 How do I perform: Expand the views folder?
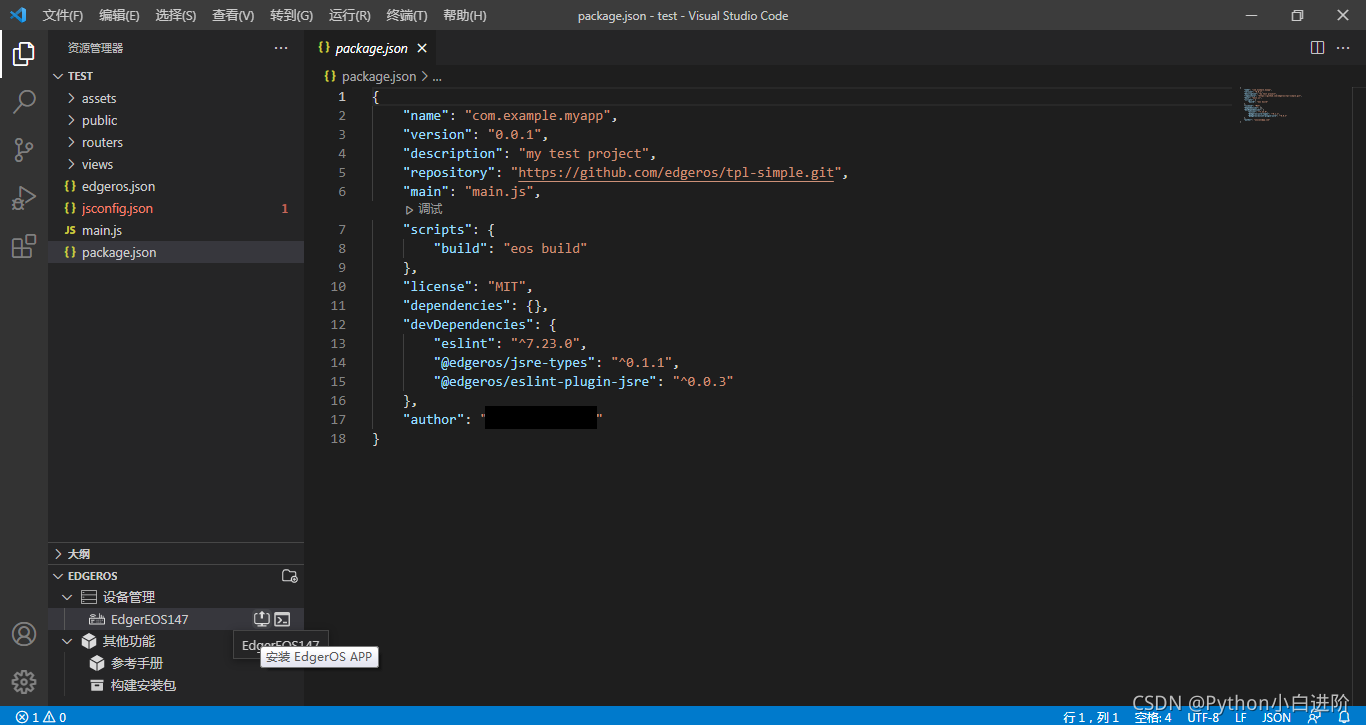[176, 164]
